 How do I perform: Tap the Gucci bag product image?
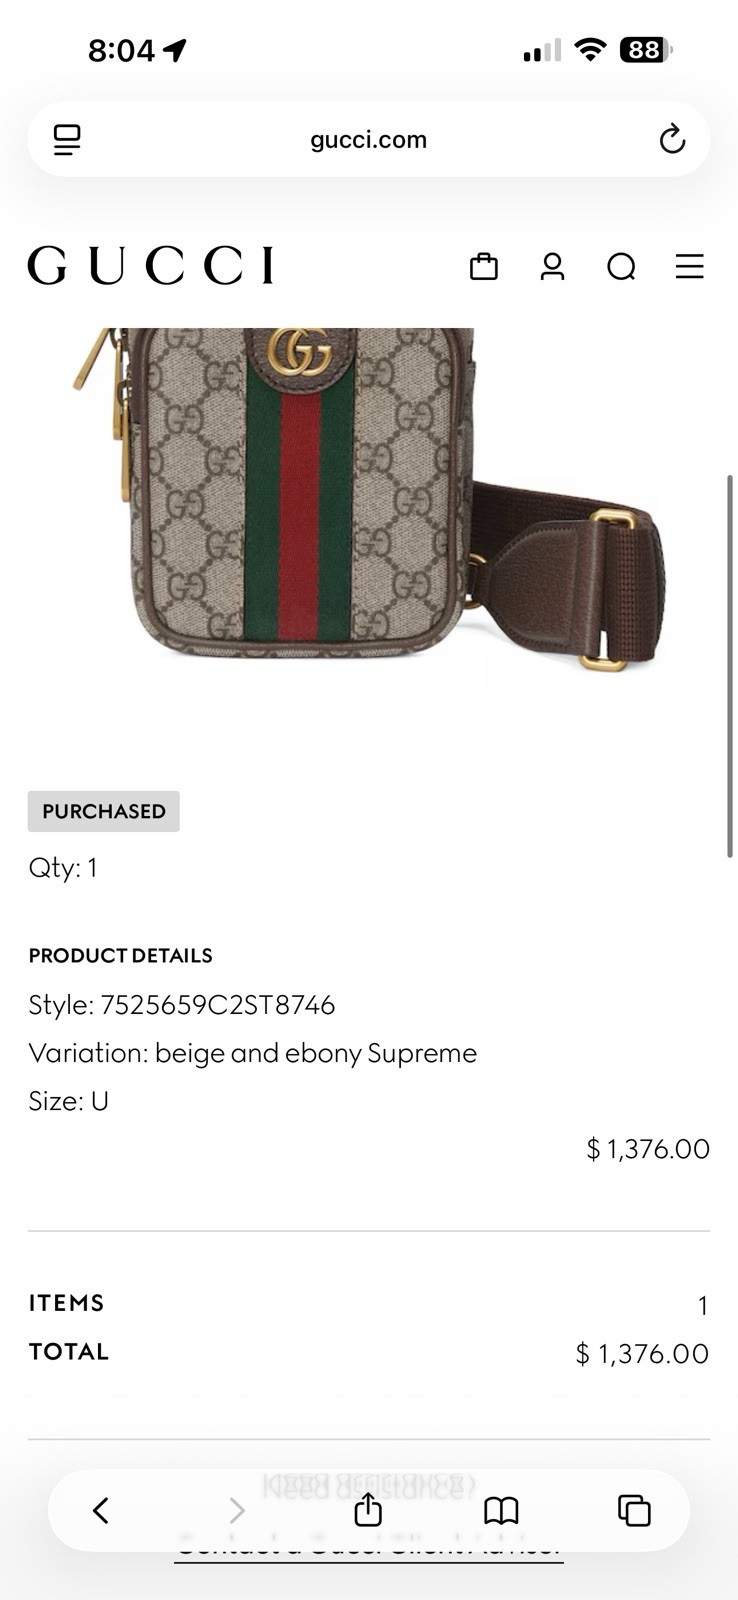(369, 498)
